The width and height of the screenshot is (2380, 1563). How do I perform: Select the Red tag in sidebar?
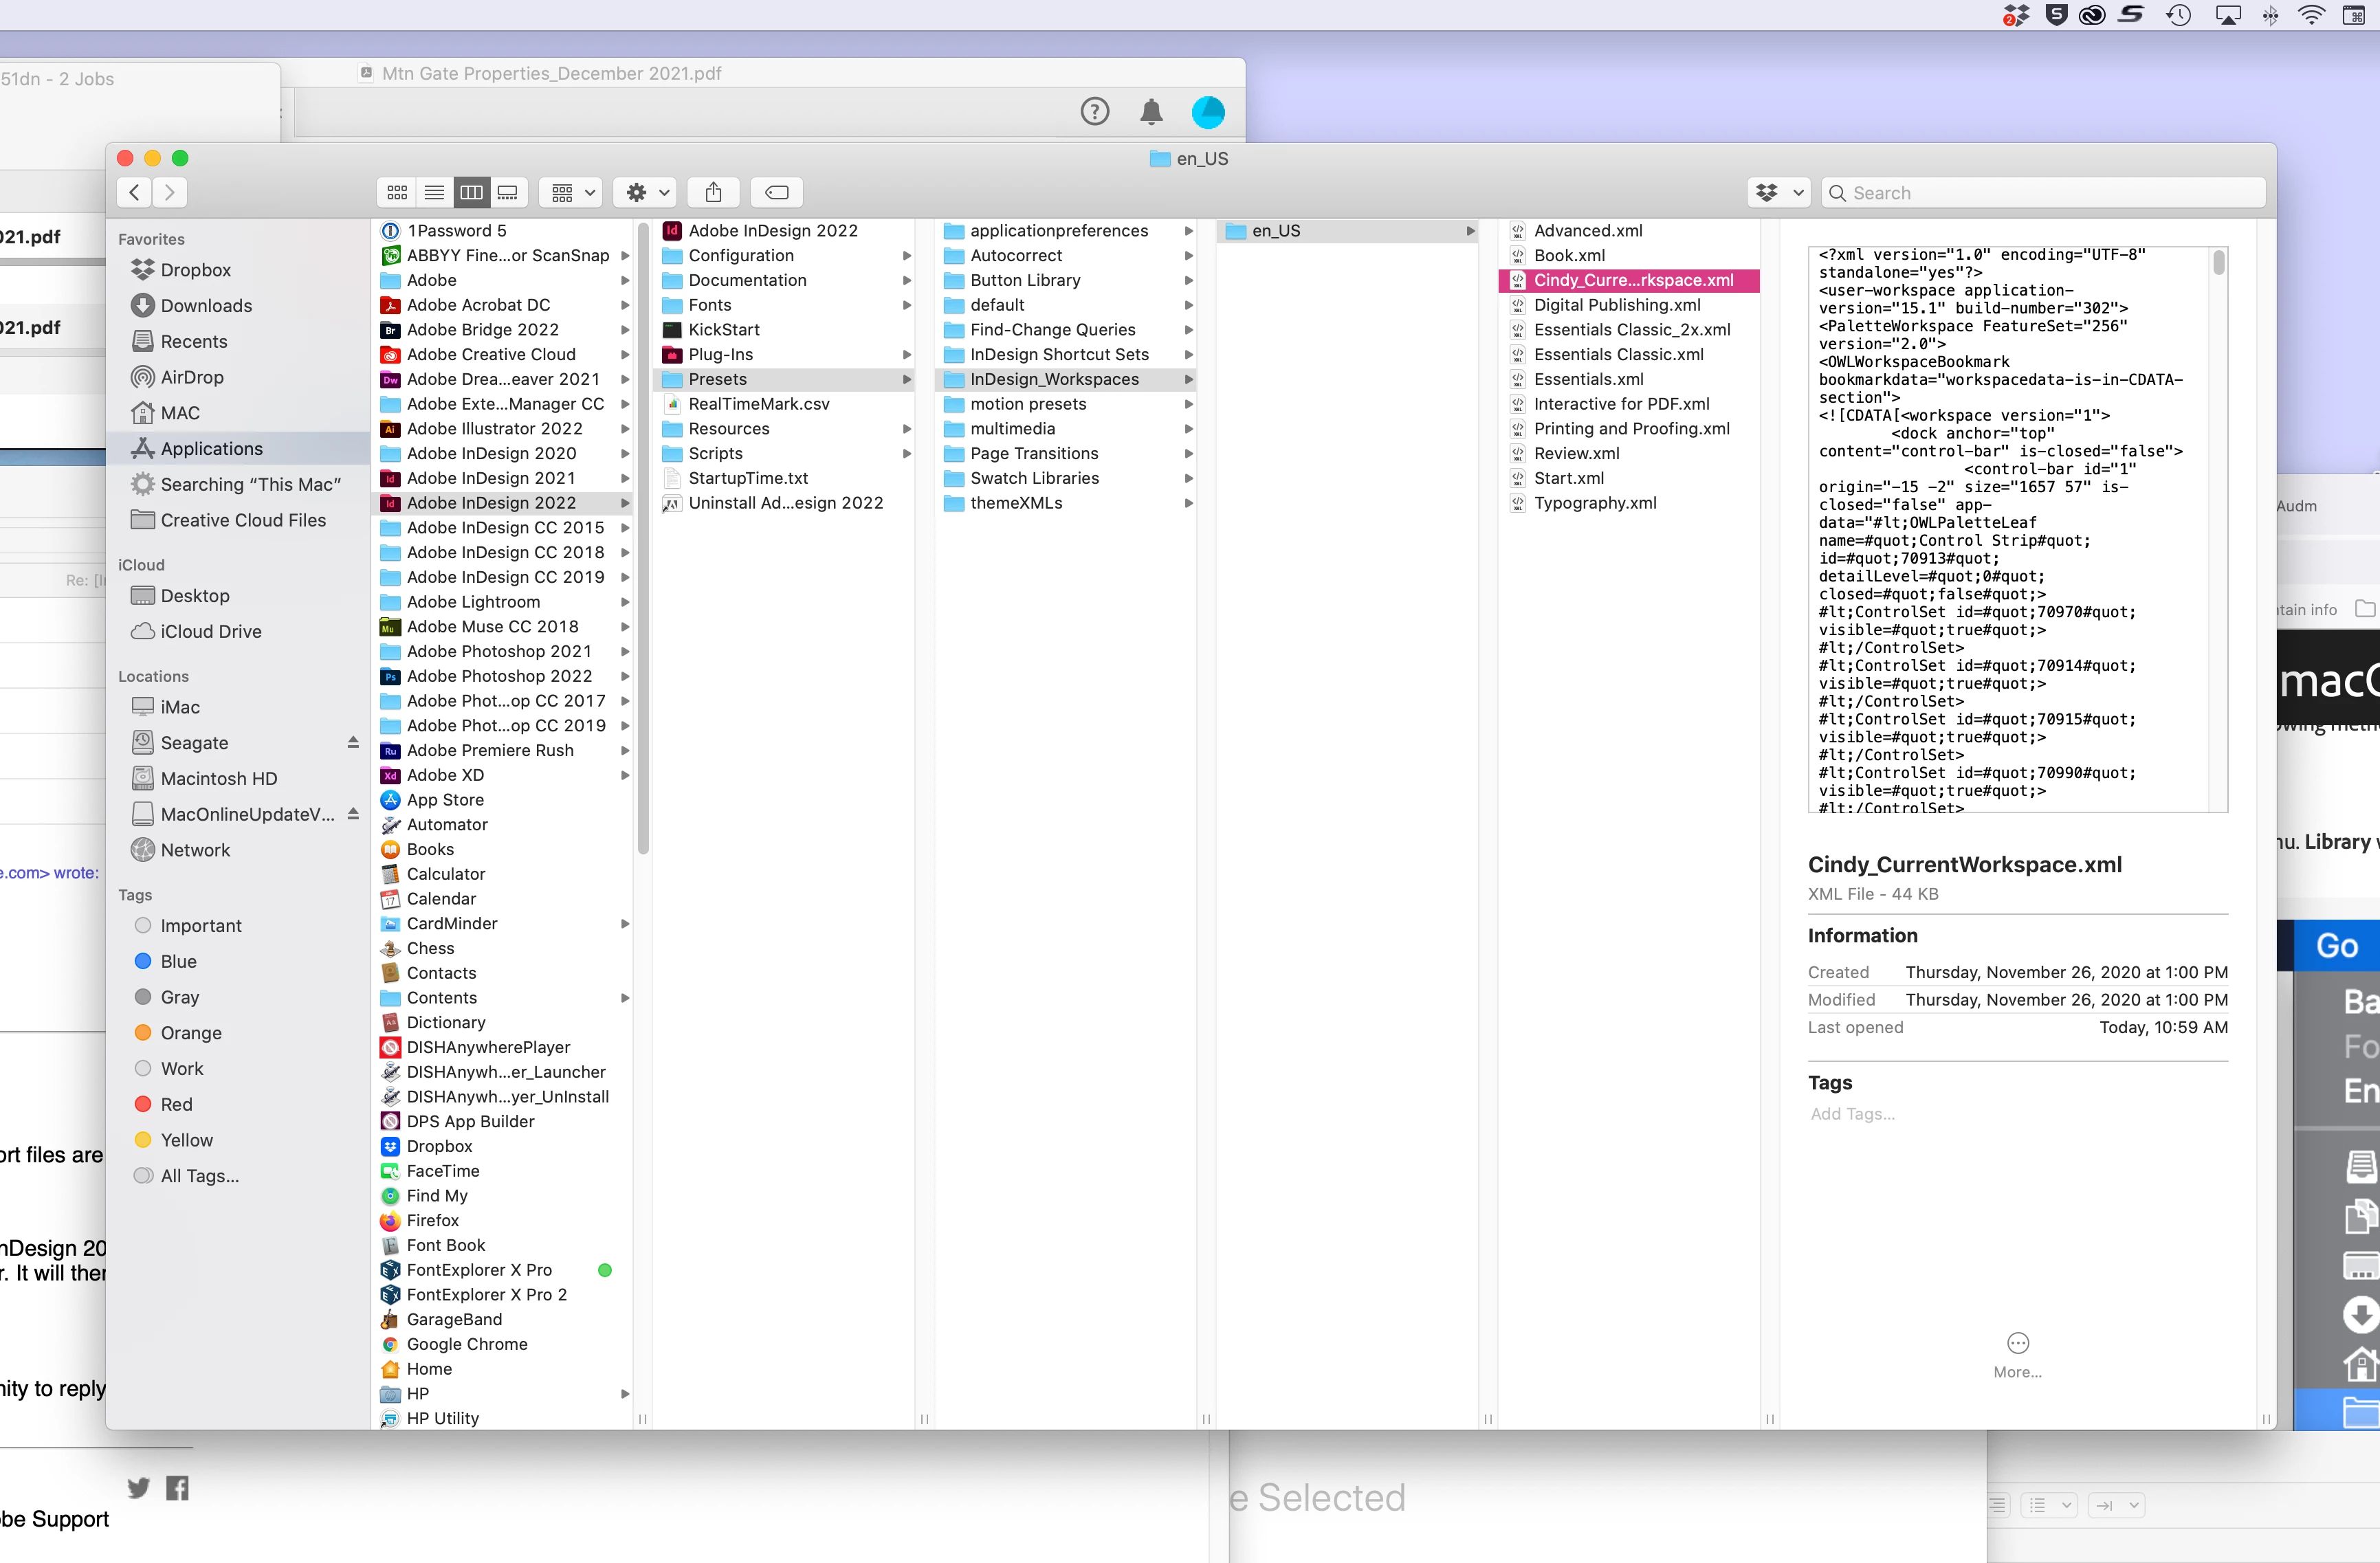(x=176, y=1104)
